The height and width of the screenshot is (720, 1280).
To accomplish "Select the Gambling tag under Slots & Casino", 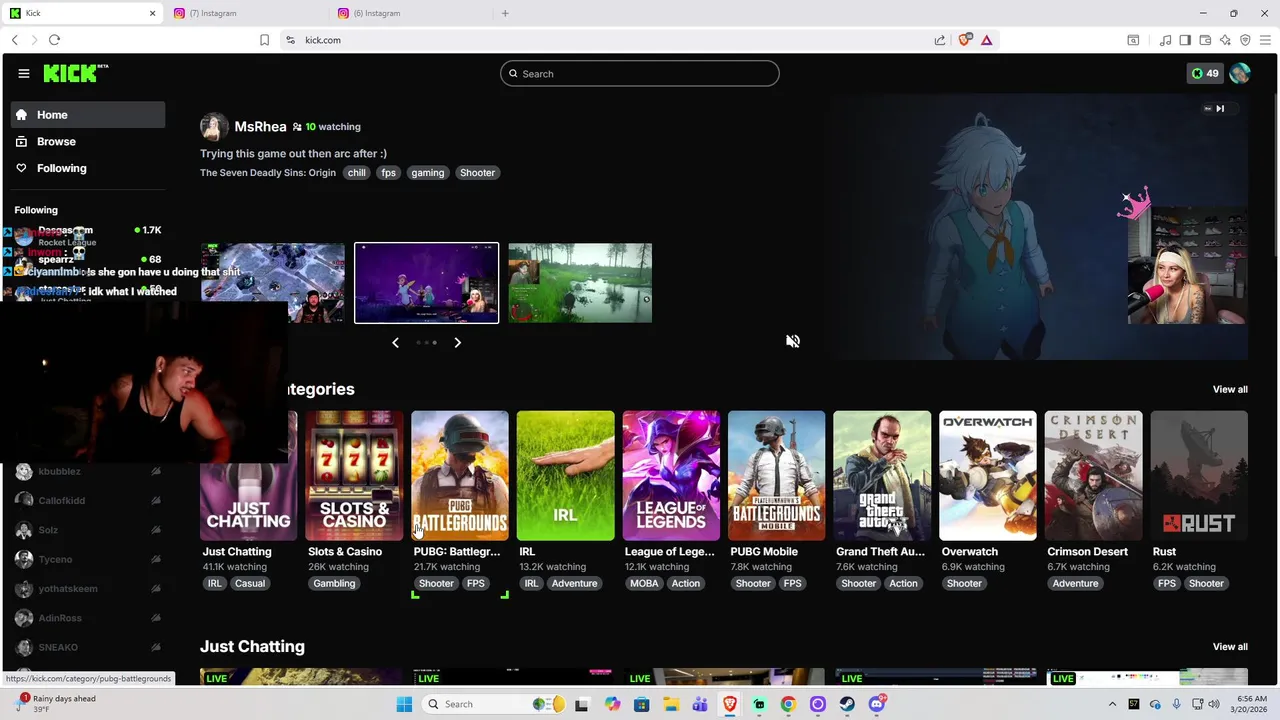I will point(334,584).
